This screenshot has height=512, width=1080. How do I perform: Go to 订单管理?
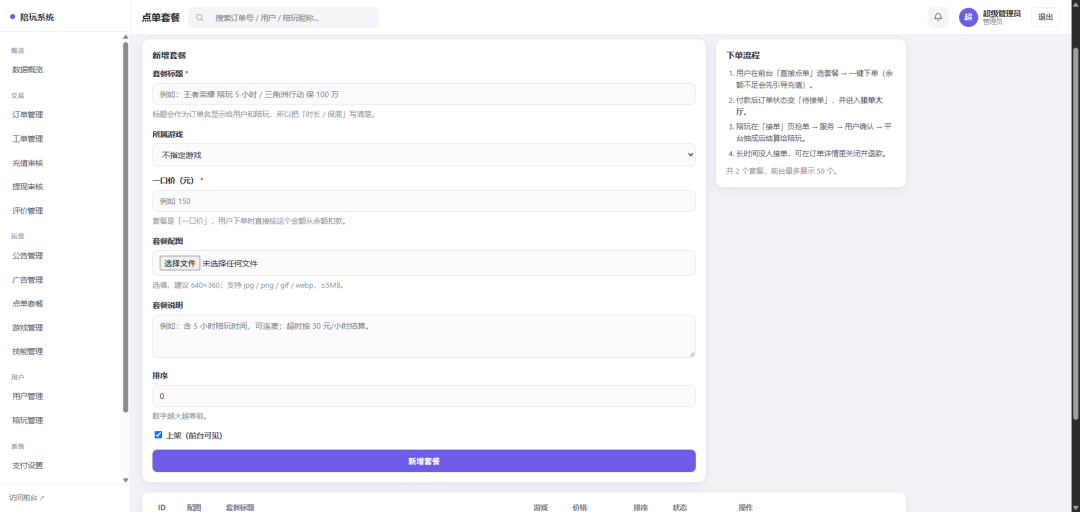28,114
